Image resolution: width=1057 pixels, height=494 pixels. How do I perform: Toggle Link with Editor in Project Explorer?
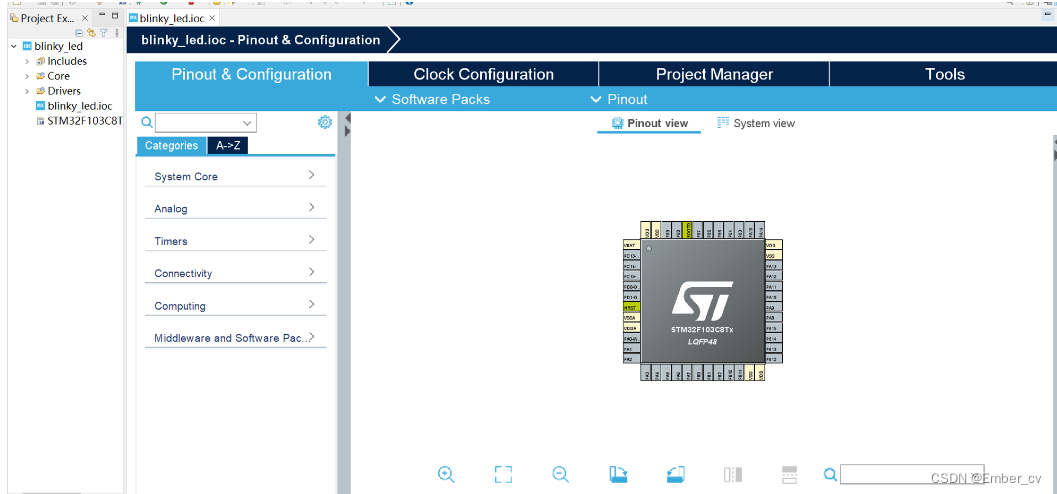(91, 32)
